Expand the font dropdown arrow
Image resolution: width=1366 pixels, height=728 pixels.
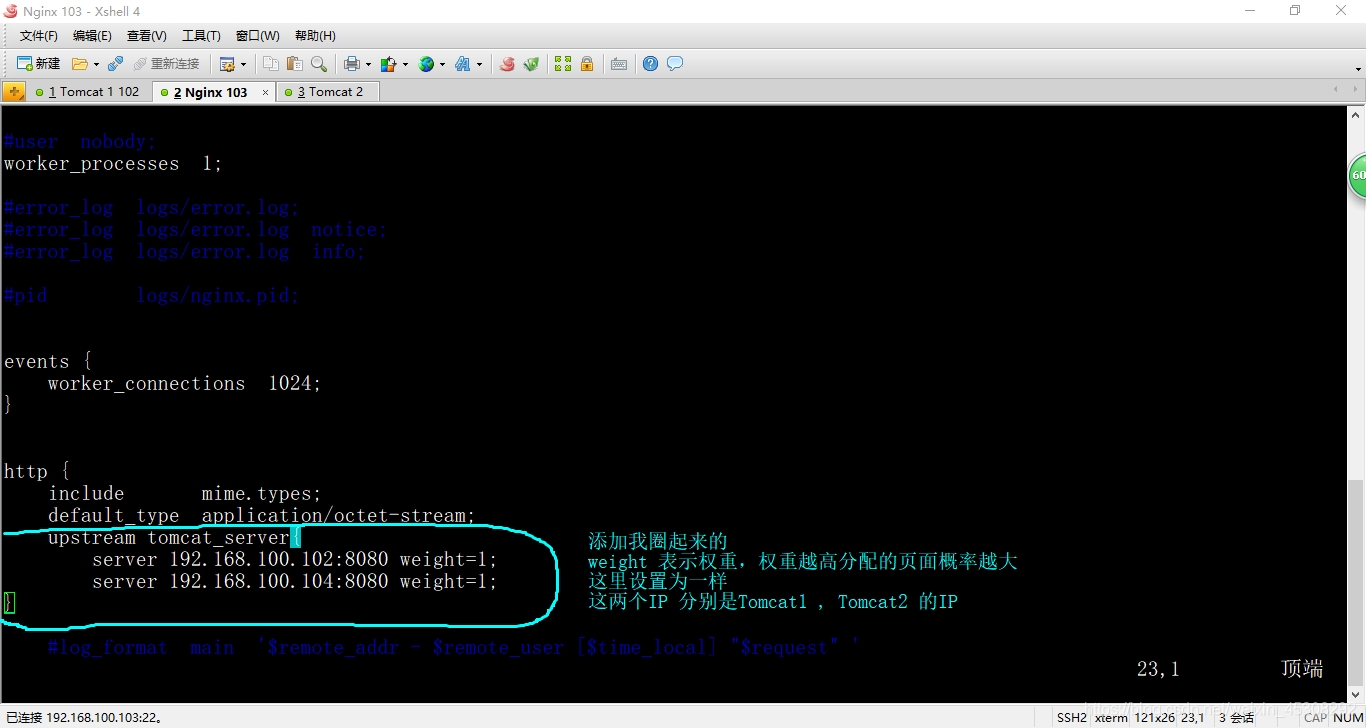pos(479,64)
